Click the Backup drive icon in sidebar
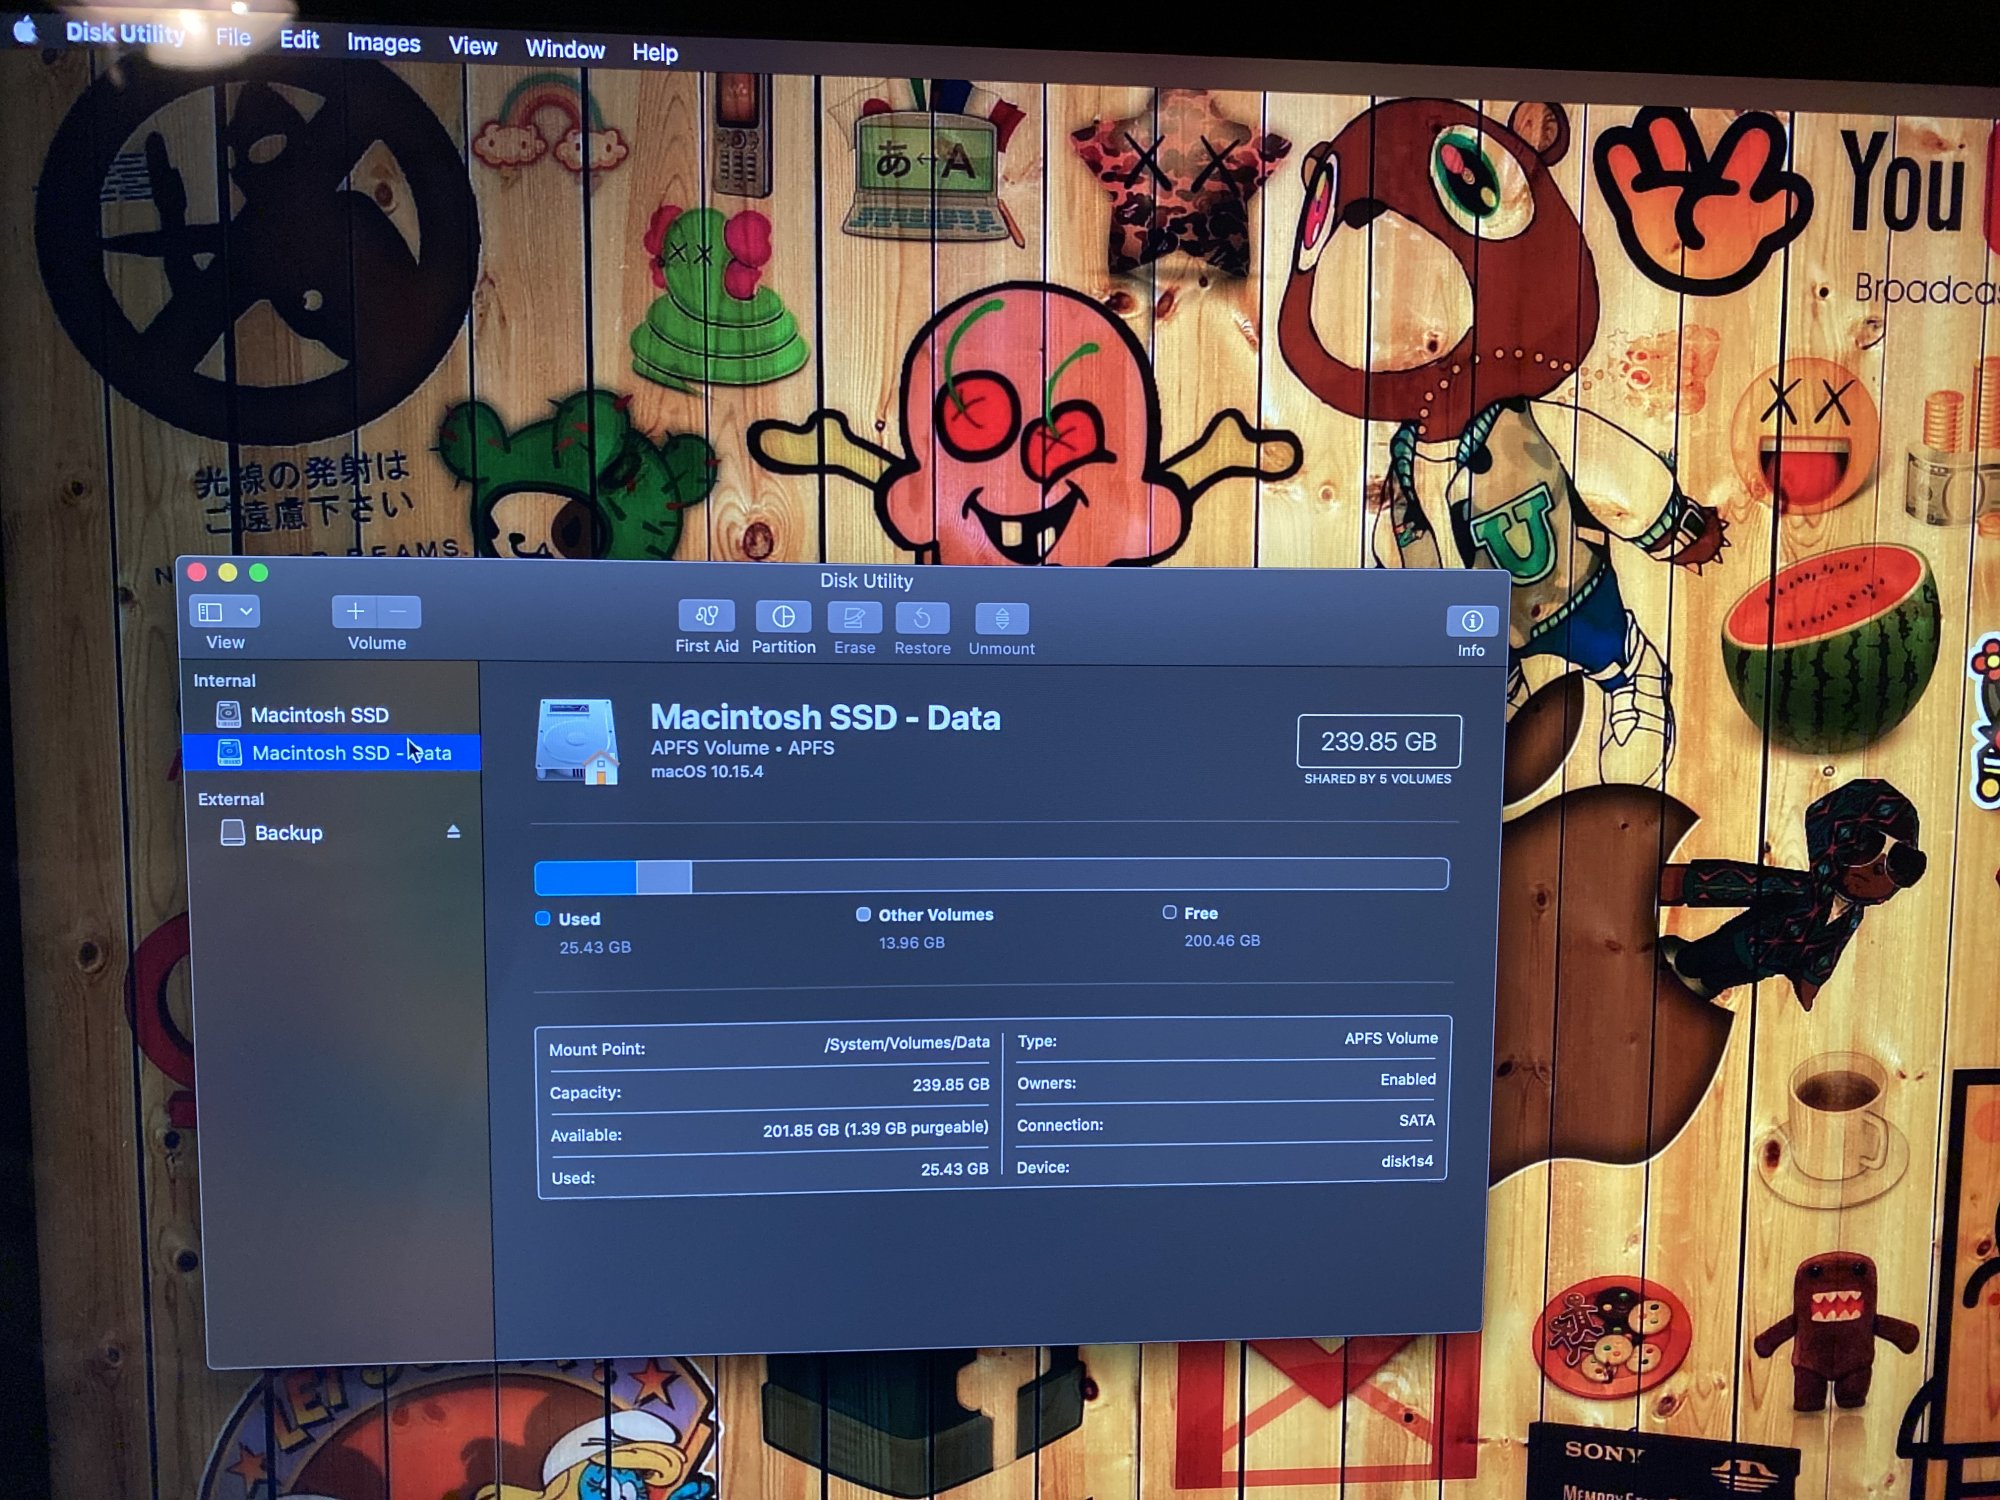Viewport: 2000px width, 1500px height. coord(233,832)
